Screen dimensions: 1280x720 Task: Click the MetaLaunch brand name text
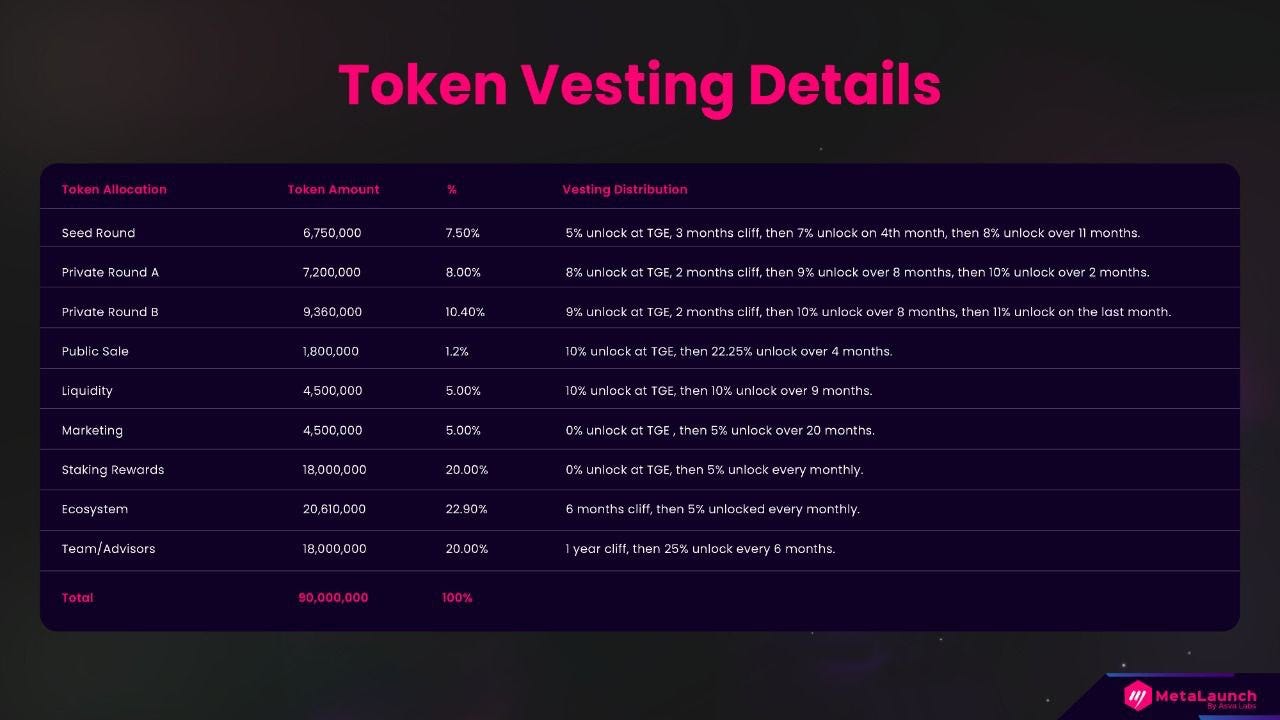coord(1205,695)
